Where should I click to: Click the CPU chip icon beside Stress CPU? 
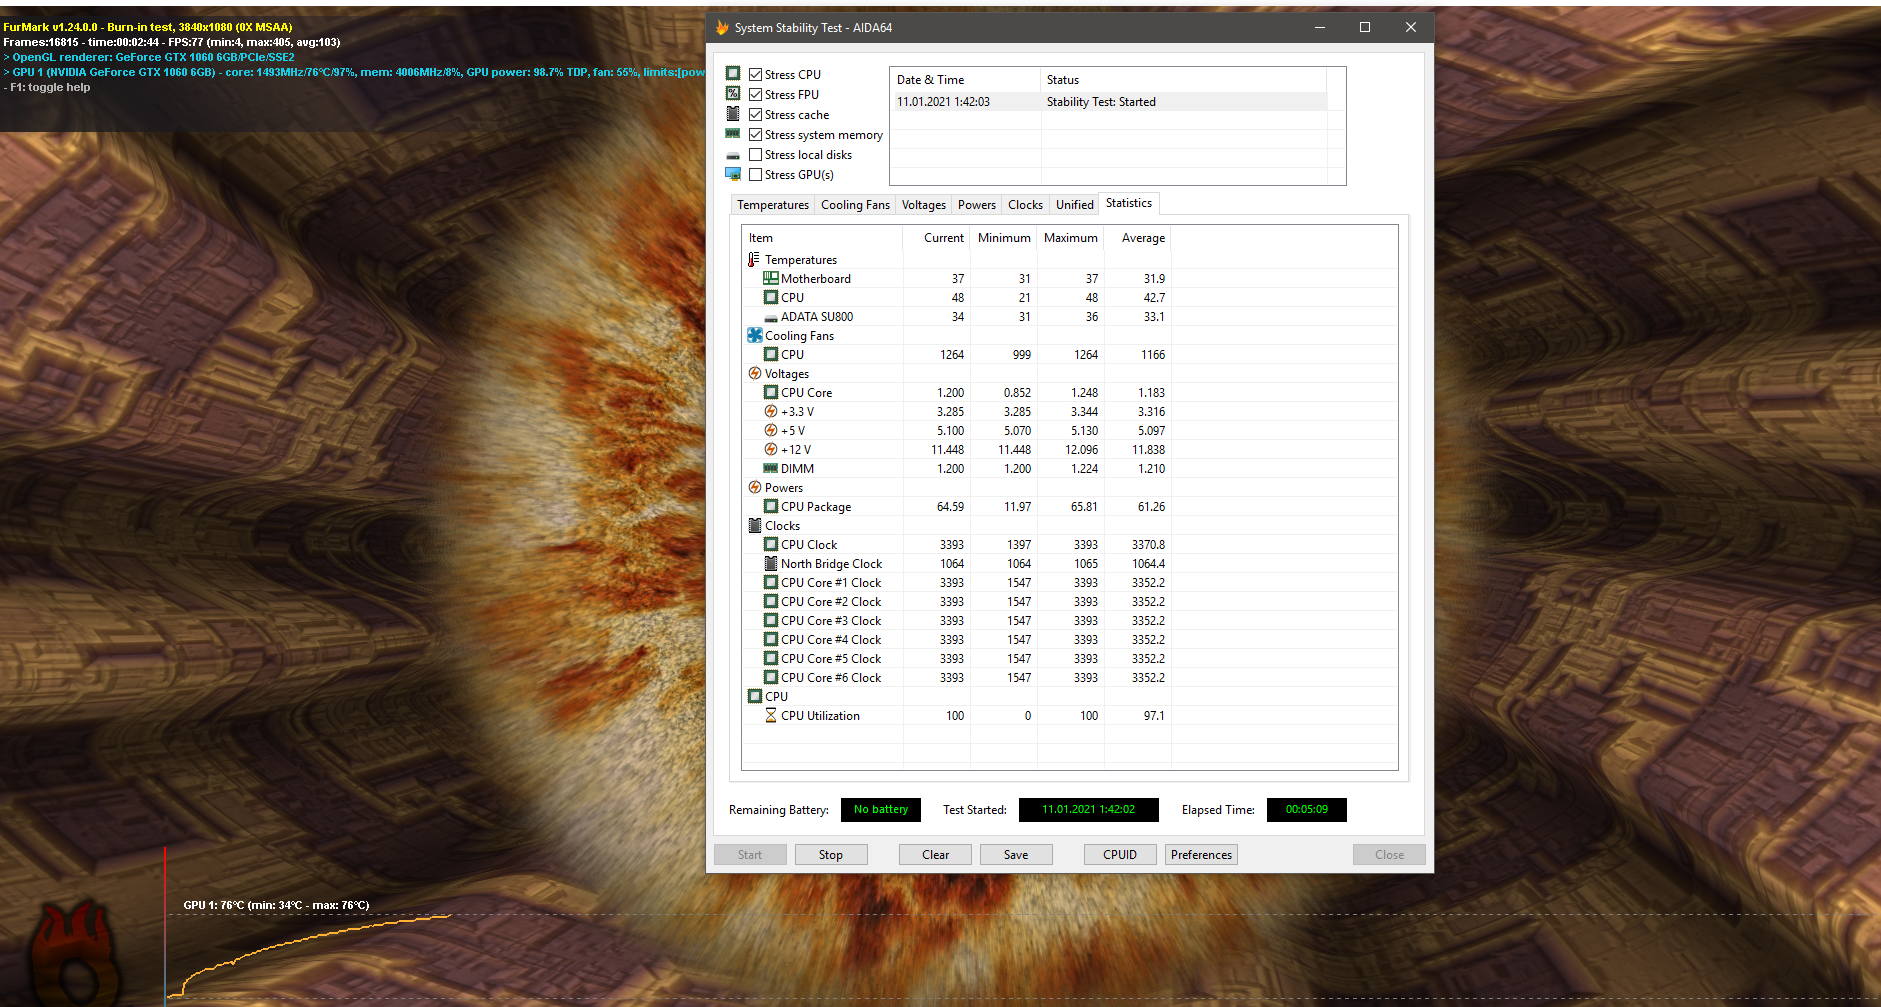pyautogui.click(x=733, y=73)
